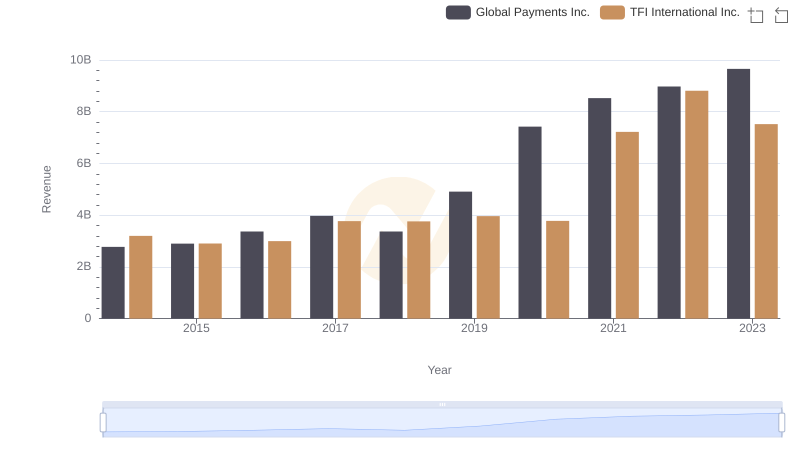Screen dimensions: 800x461
Task: Click the 4B y-axis label
Action: (84, 215)
